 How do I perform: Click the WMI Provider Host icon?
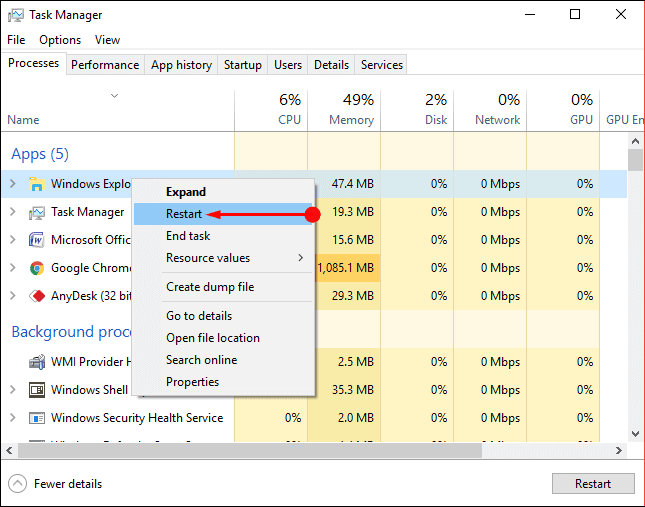pos(37,362)
